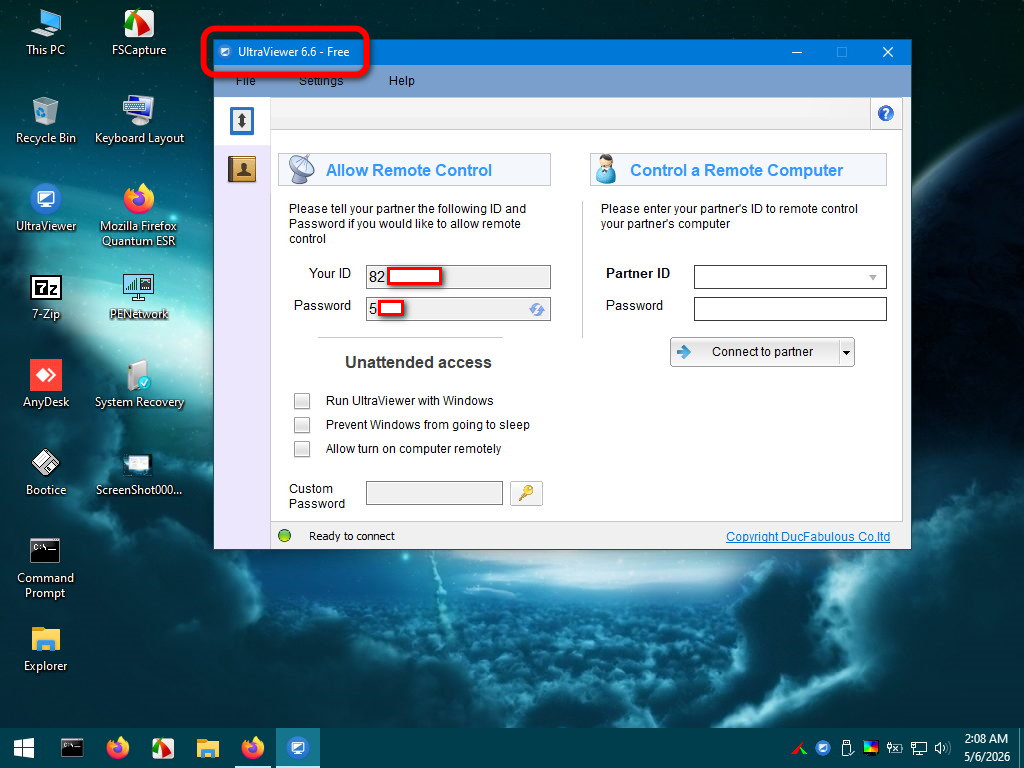Enable Run UltraViewer with Windows checkbox
The height and width of the screenshot is (768, 1024).
(x=302, y=400)
